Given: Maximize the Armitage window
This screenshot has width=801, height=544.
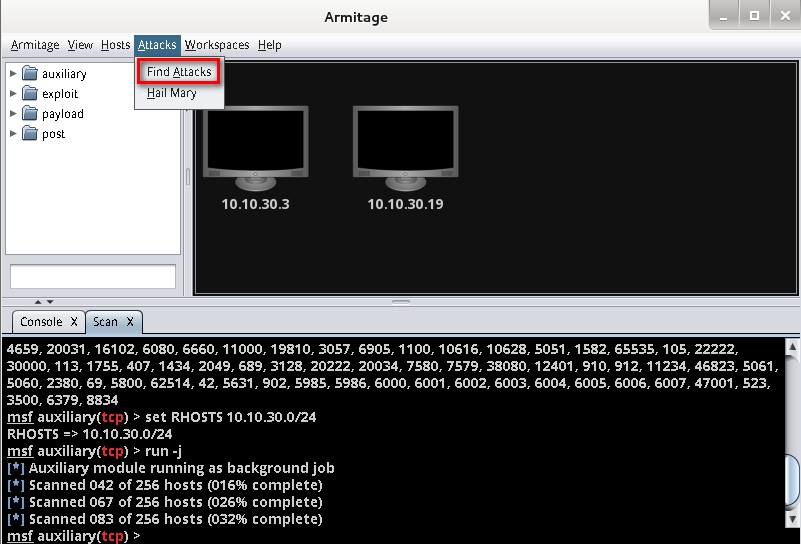Looking at the screenshot, I should 755,15.
